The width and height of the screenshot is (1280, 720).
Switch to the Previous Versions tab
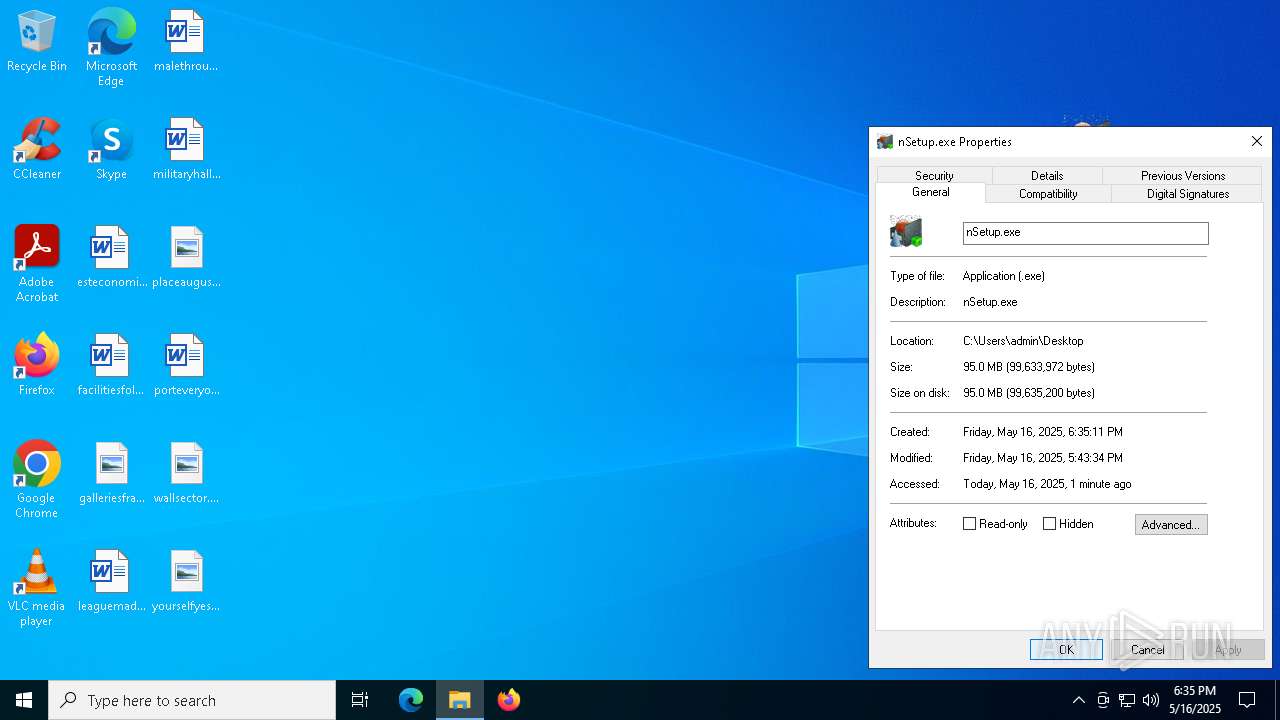pyautogui.click(x=1183, y=175)
